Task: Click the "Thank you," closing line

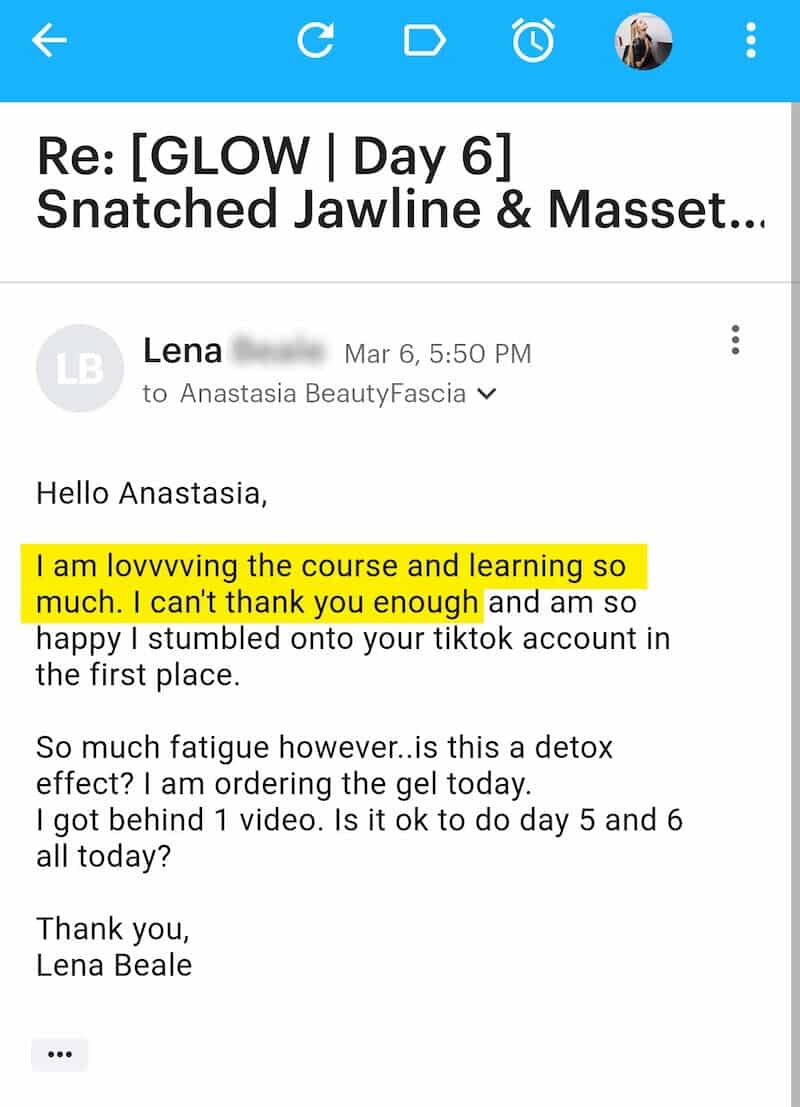Action: [112, 929]
